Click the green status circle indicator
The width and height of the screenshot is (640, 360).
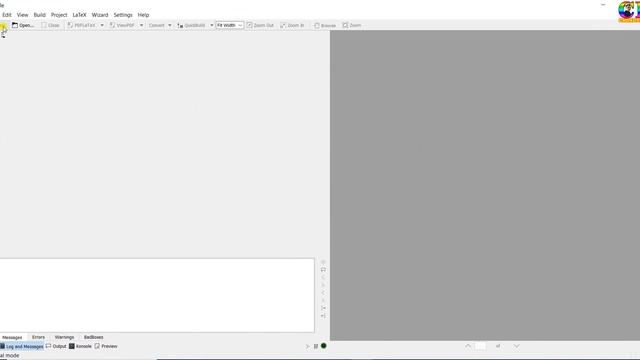tap(324, 346)
